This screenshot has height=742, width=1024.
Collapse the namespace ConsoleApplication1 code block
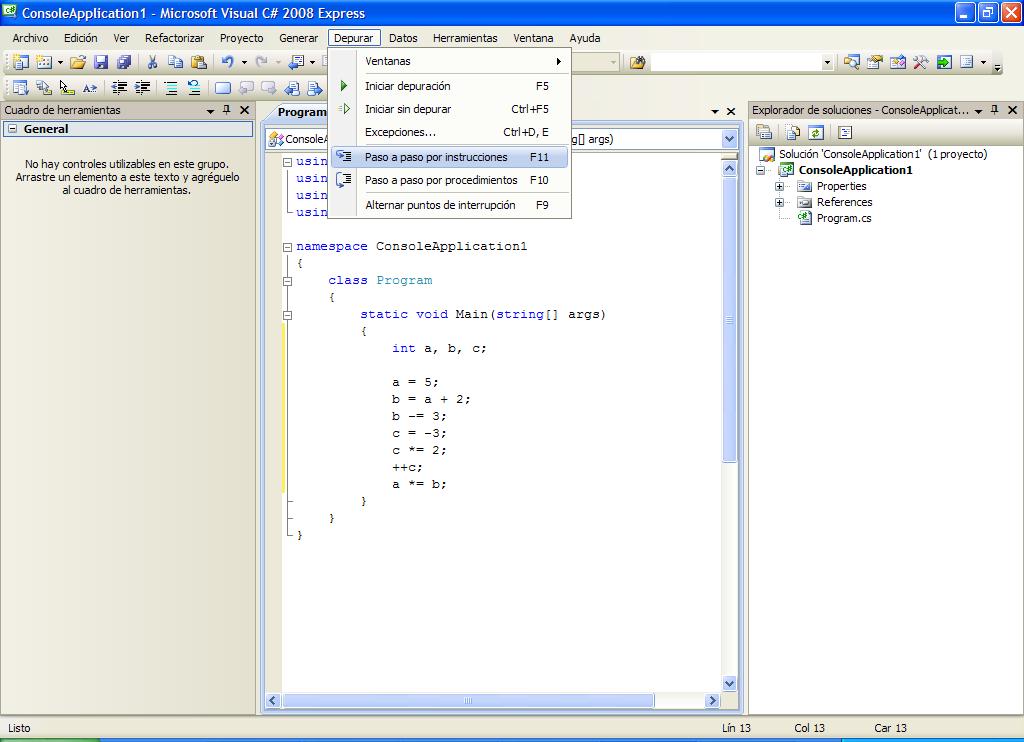click(x=287, y=247)
